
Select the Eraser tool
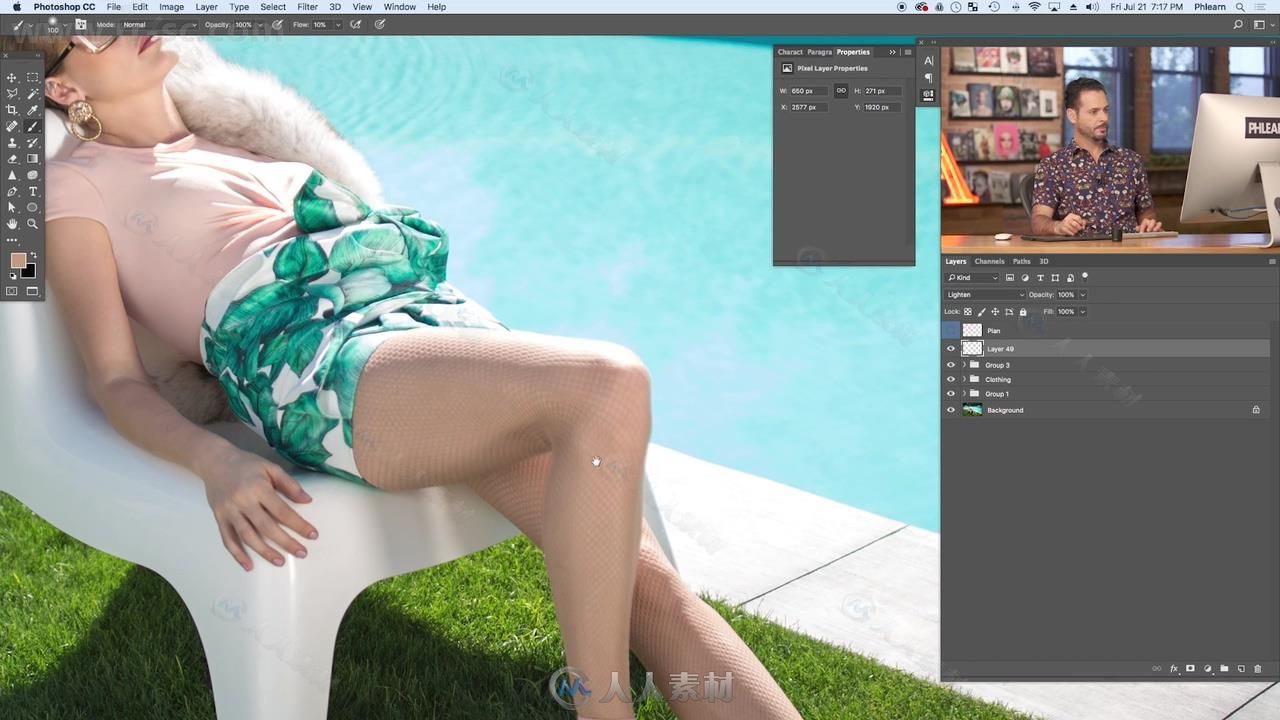tap(12, 159)
